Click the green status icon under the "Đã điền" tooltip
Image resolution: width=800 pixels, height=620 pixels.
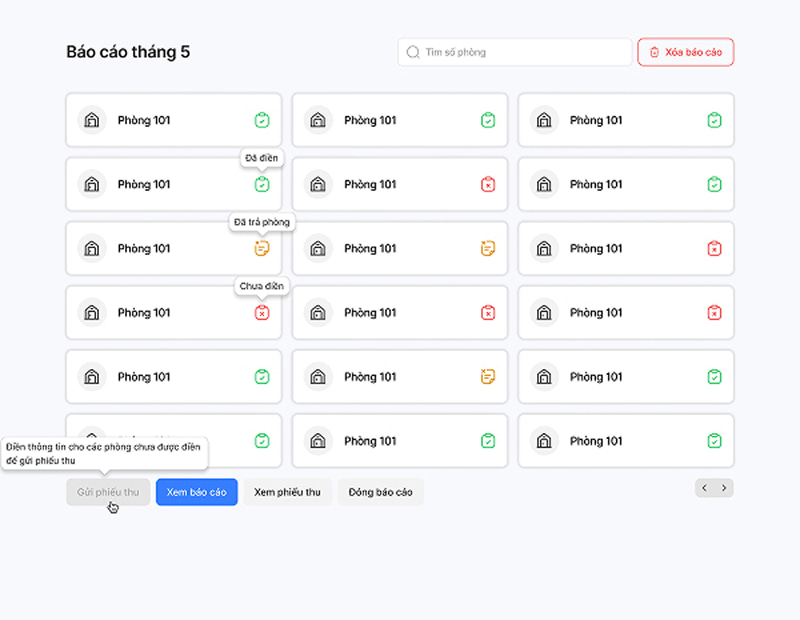pyautogui.click(x=262, y=184)
